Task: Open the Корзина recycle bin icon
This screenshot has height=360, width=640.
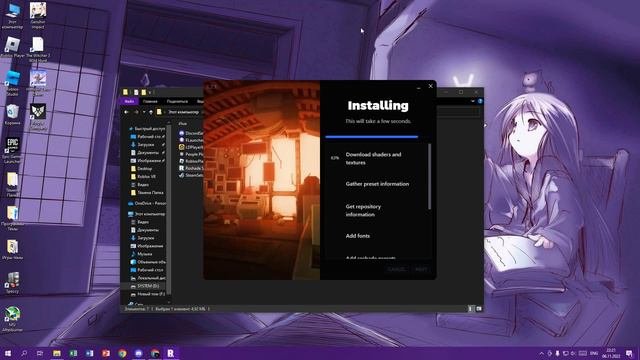Action: pyautogui.click(x=12, y=114)
